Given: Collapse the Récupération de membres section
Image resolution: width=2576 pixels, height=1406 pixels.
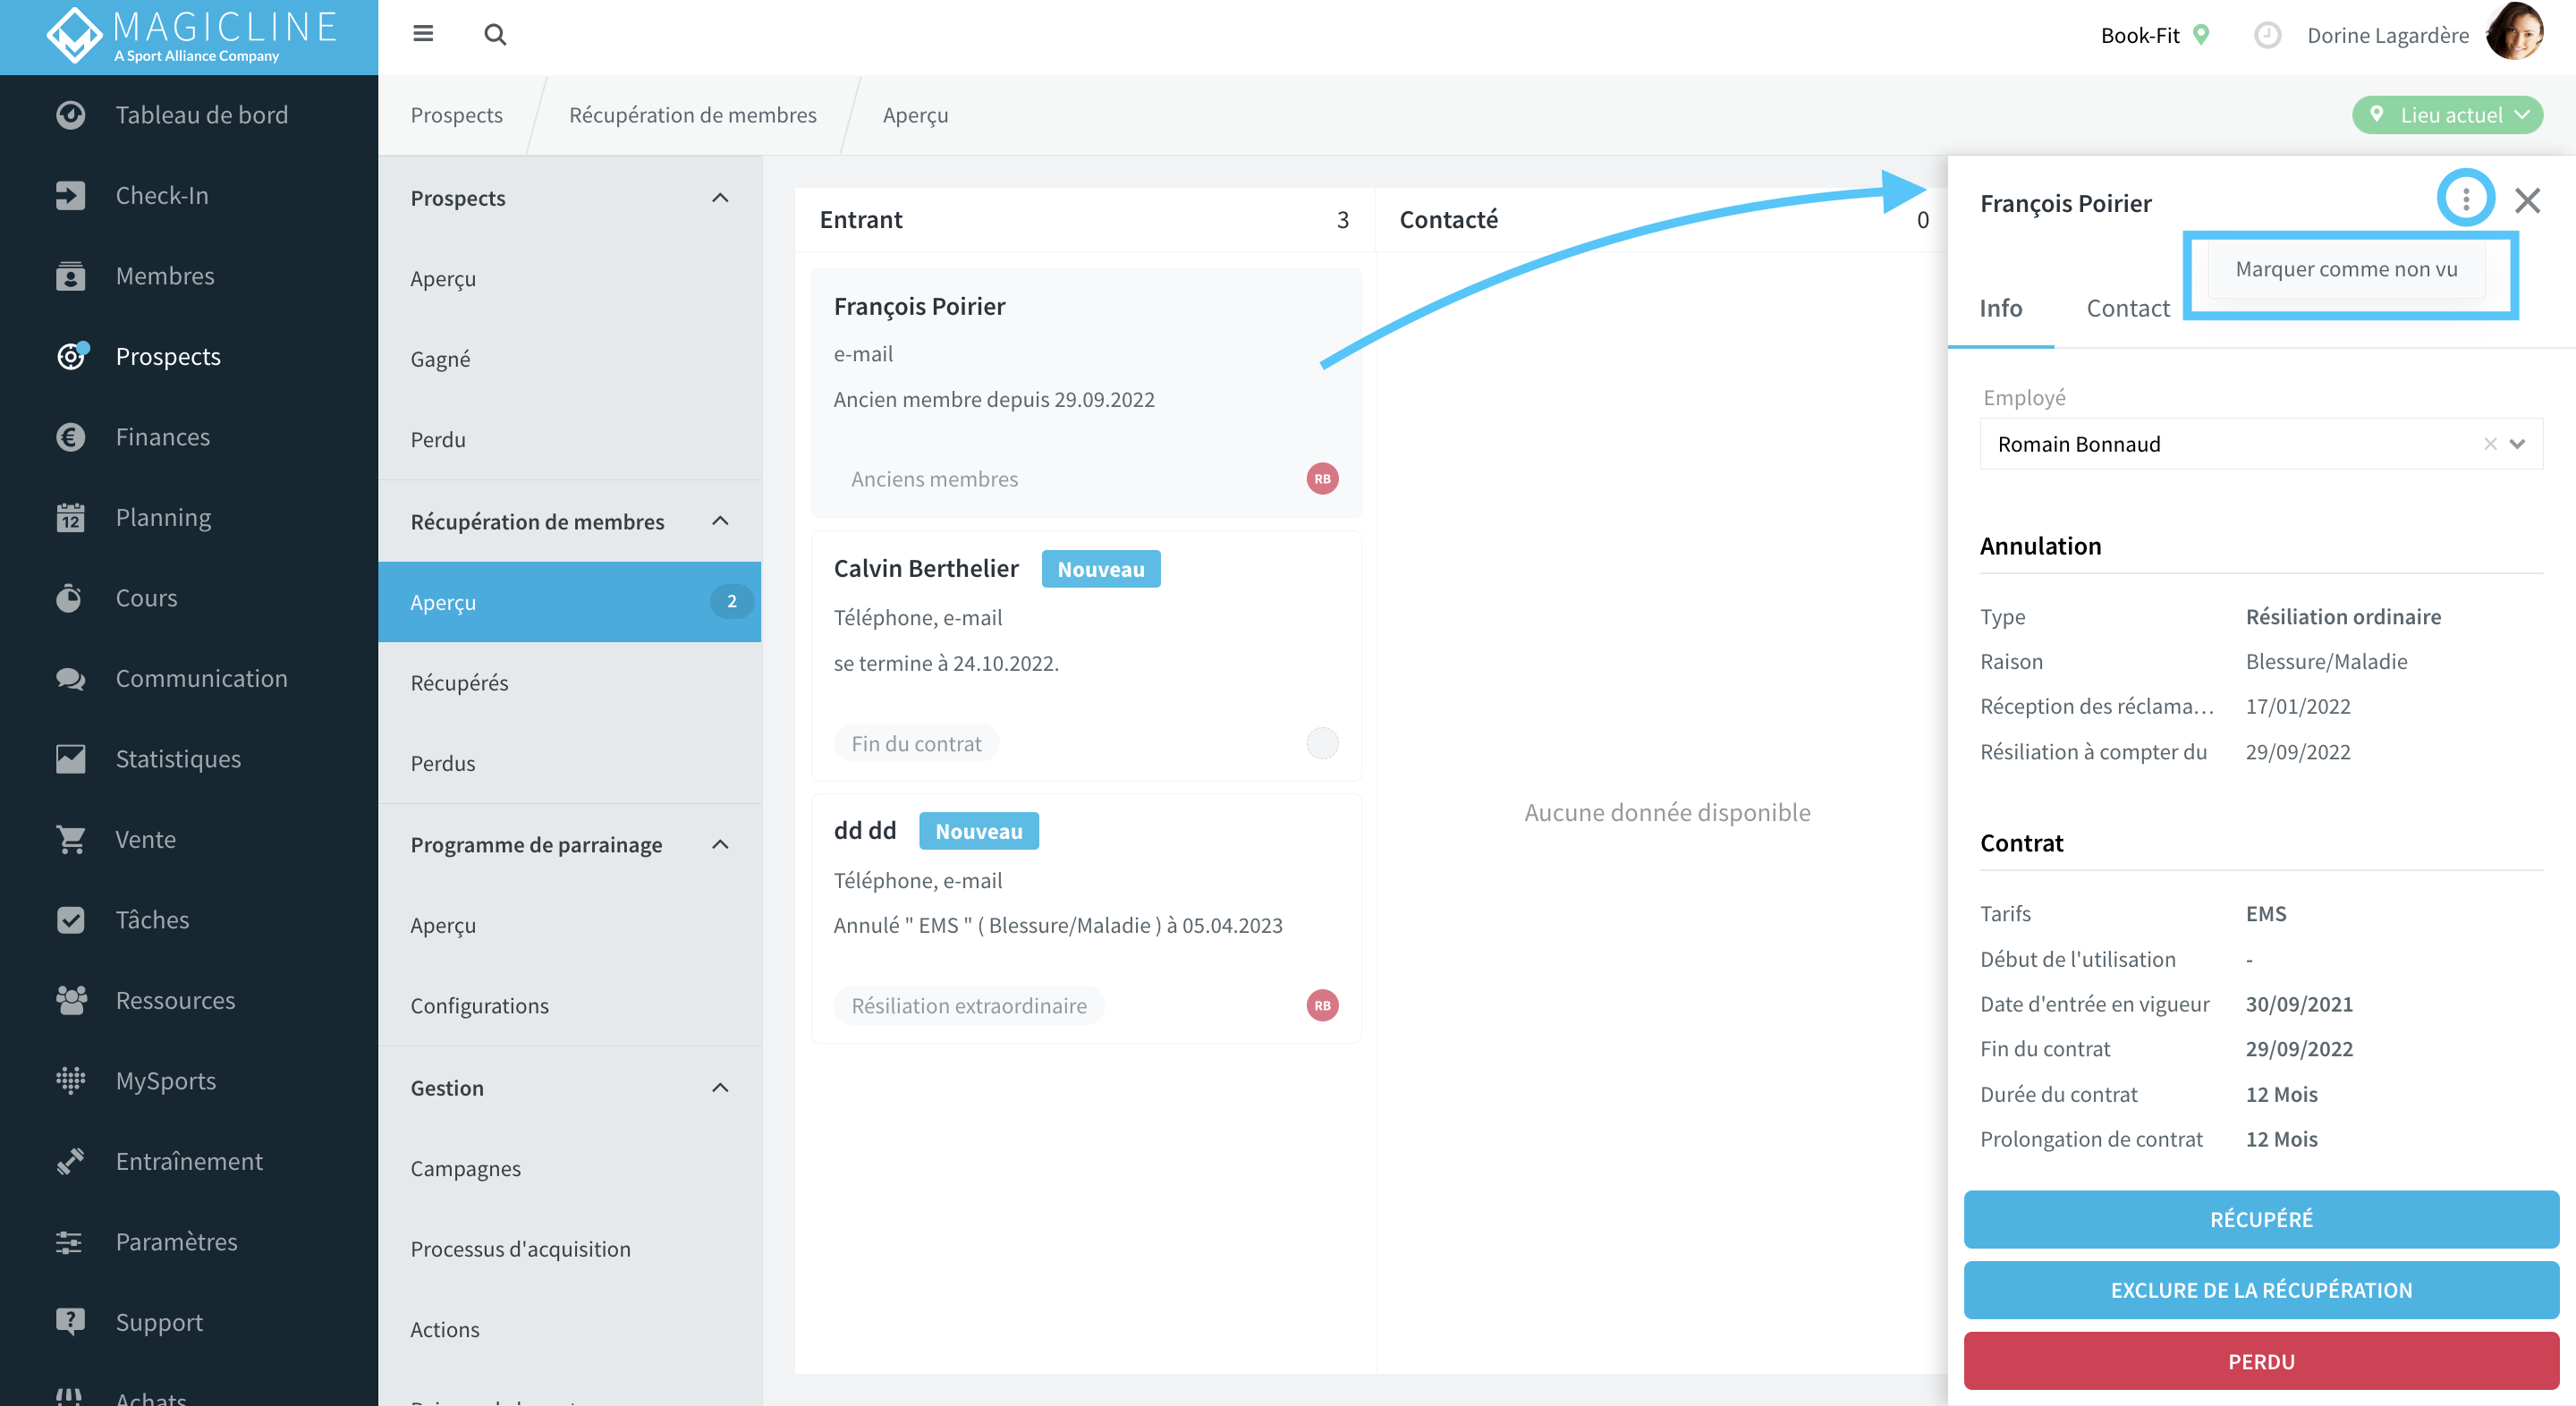Looking at the screenshot, I should (720, 521).
